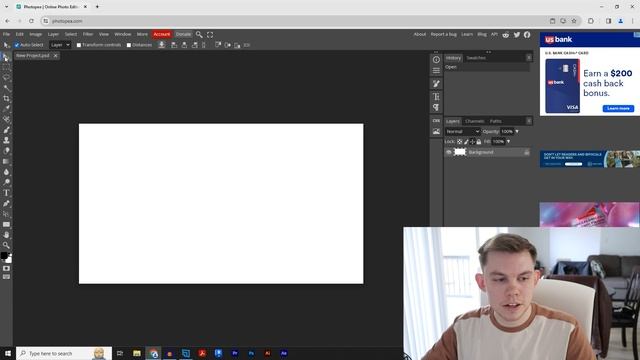Click the Donate button
This screenshot has height=360, width=640.
183,34
